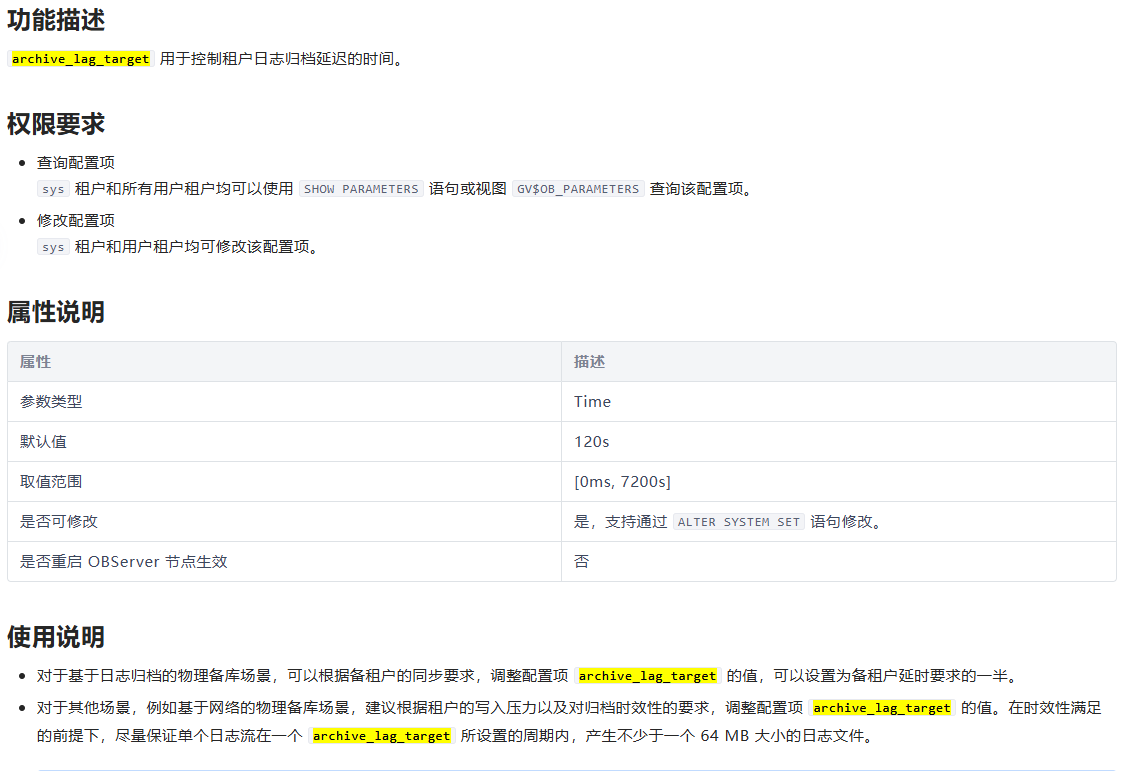The width and height of the screenshot is (1131, 771).
Task: Click 是否重启 OBServer 节点生效 cell
Action: pos(284,562)
